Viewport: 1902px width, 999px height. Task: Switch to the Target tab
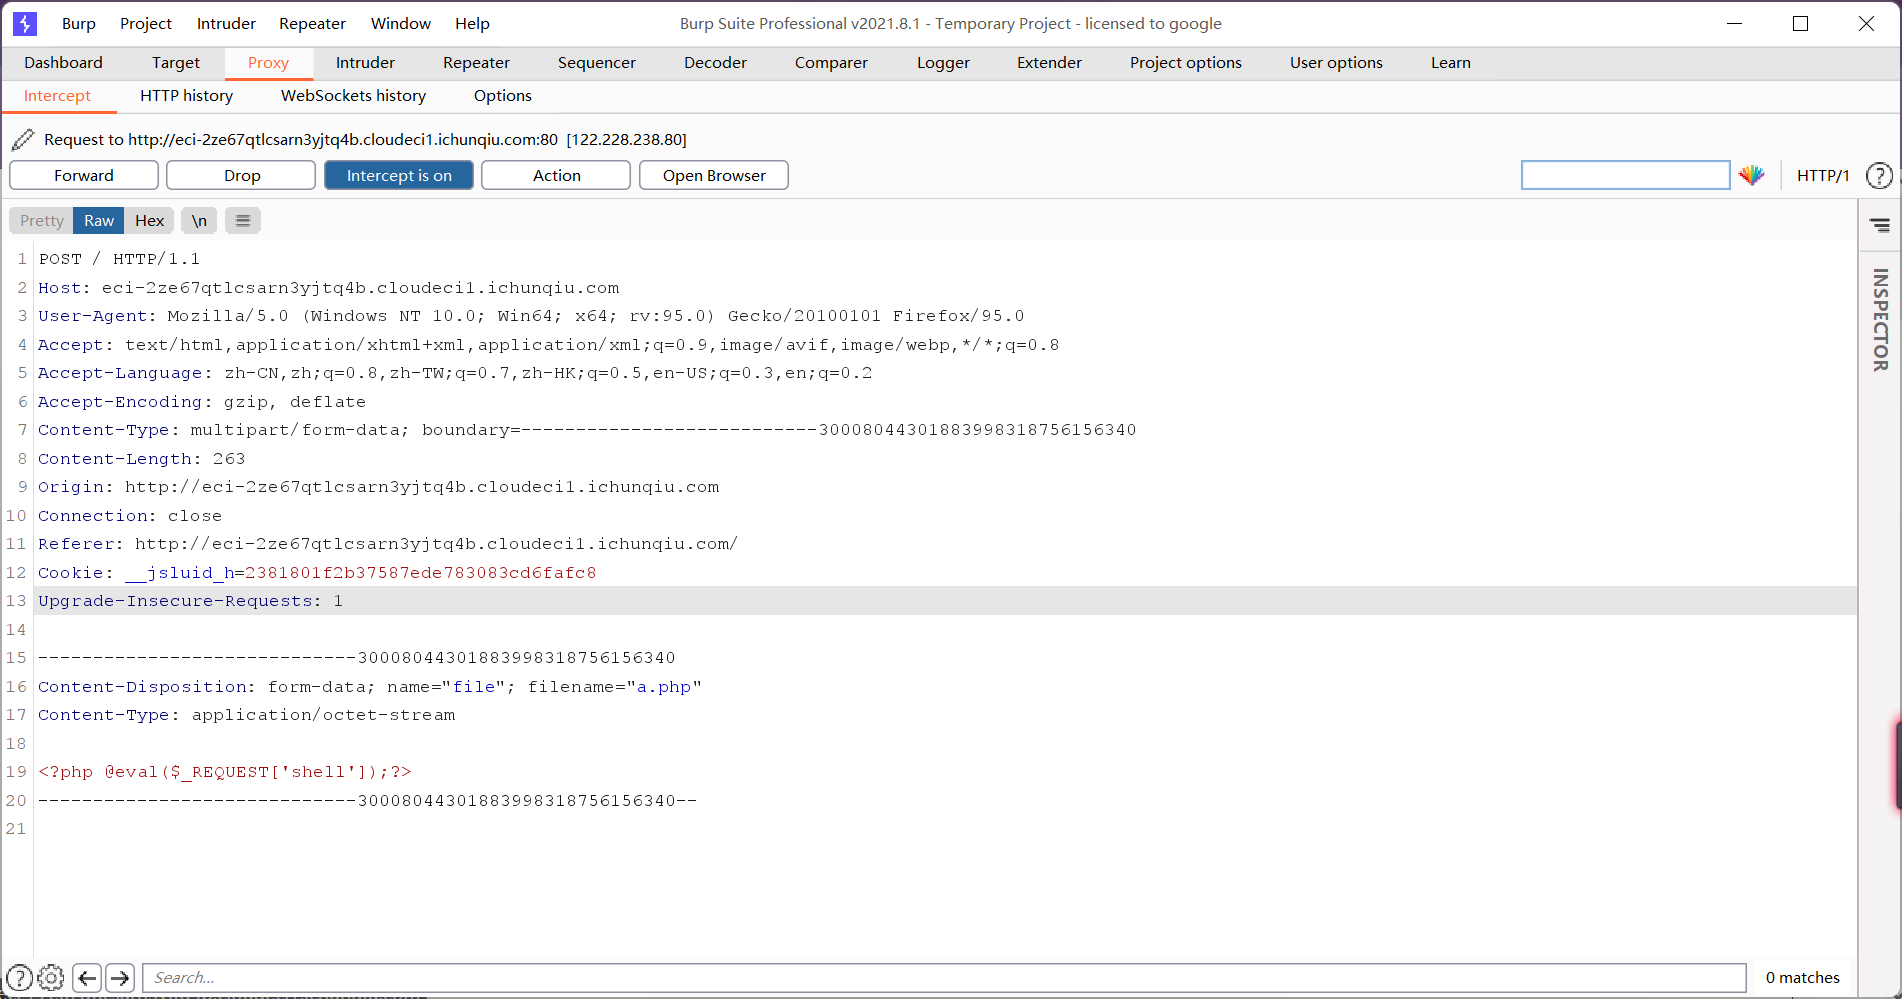[176, 62]
